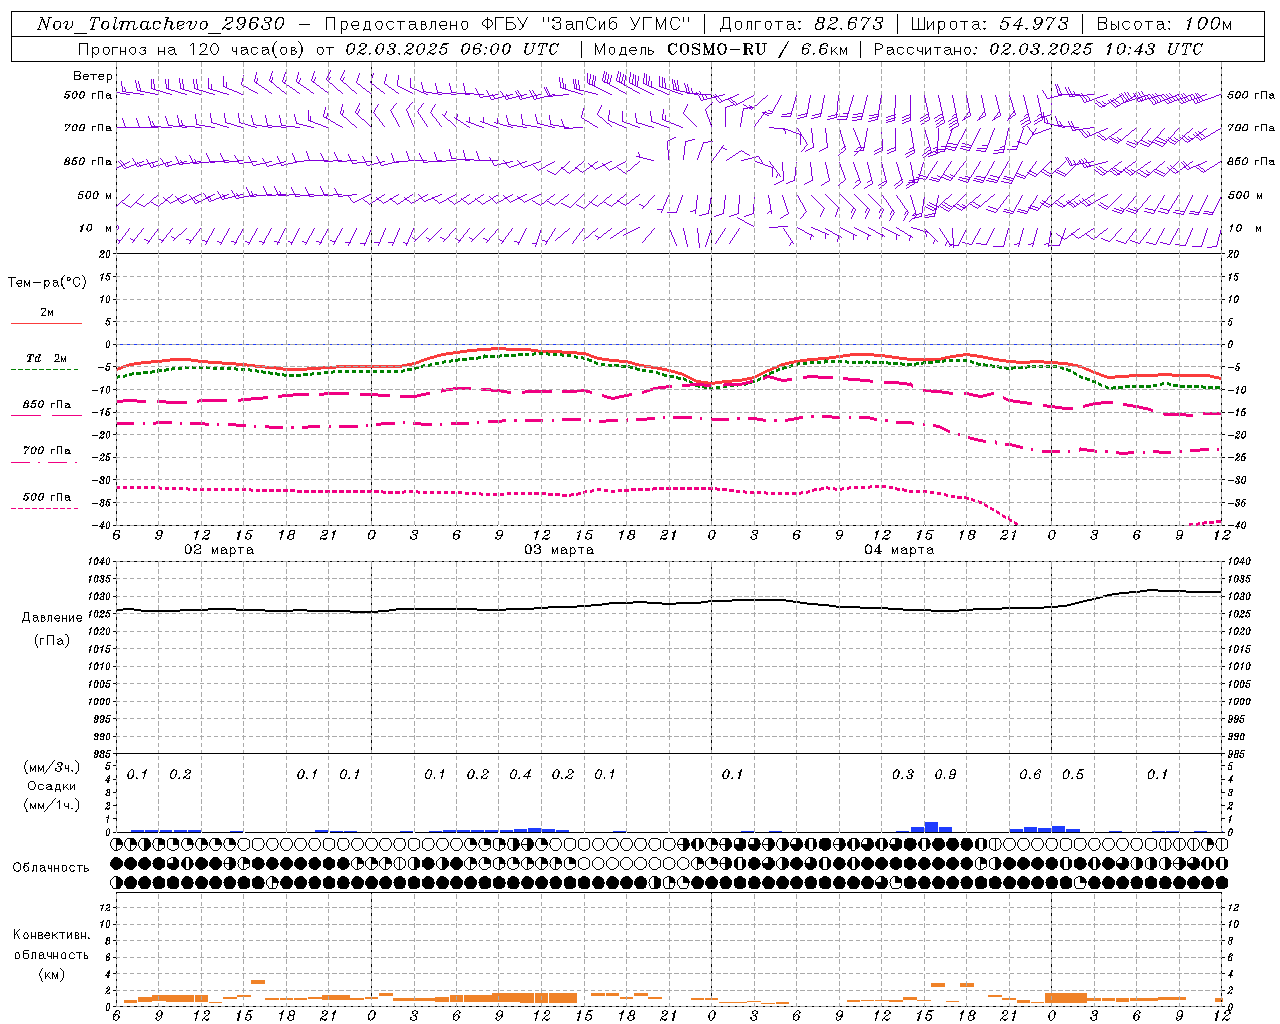Click the forecast start time '02.03.2025 06:00 UTC'

[x=452, y=49]
